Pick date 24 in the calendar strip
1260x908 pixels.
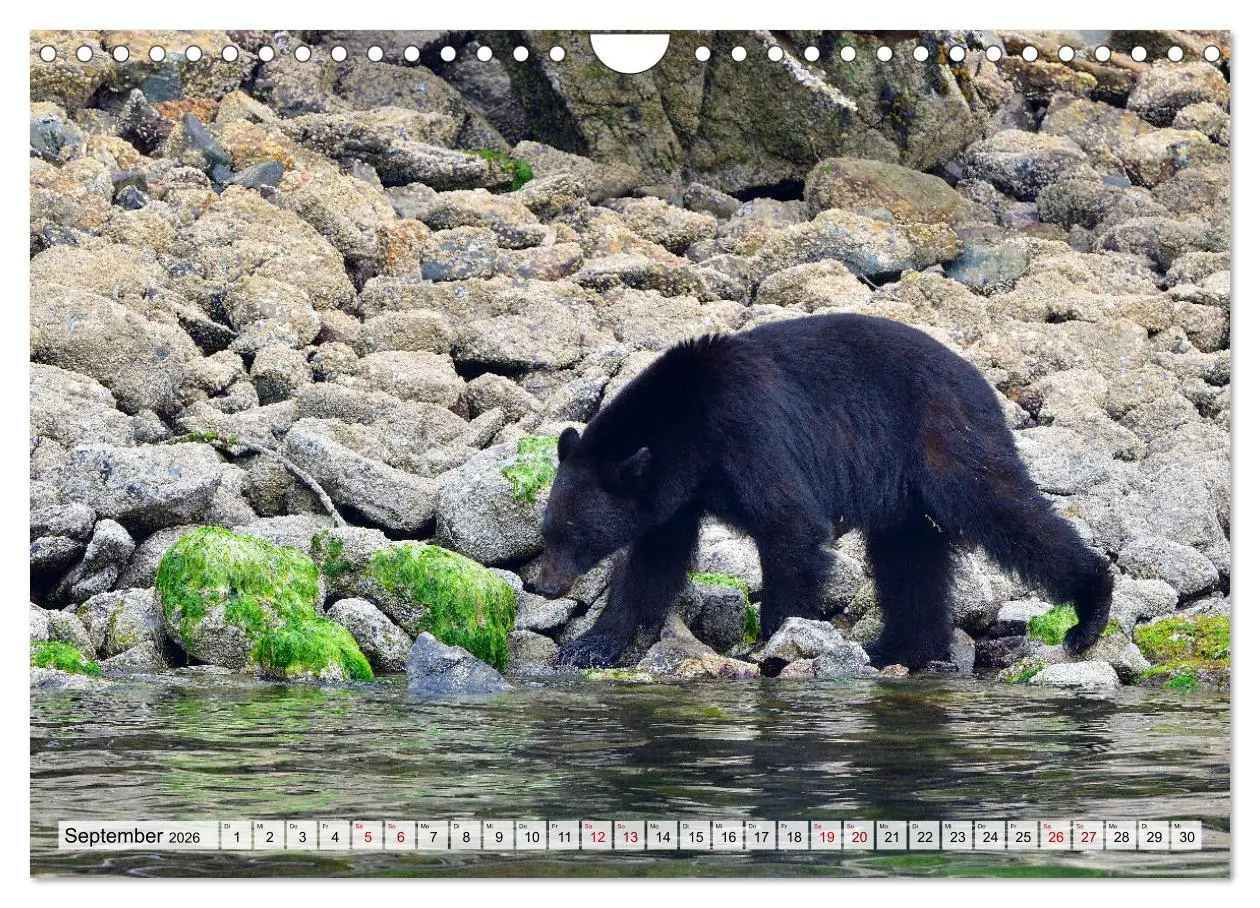[989, 836]
